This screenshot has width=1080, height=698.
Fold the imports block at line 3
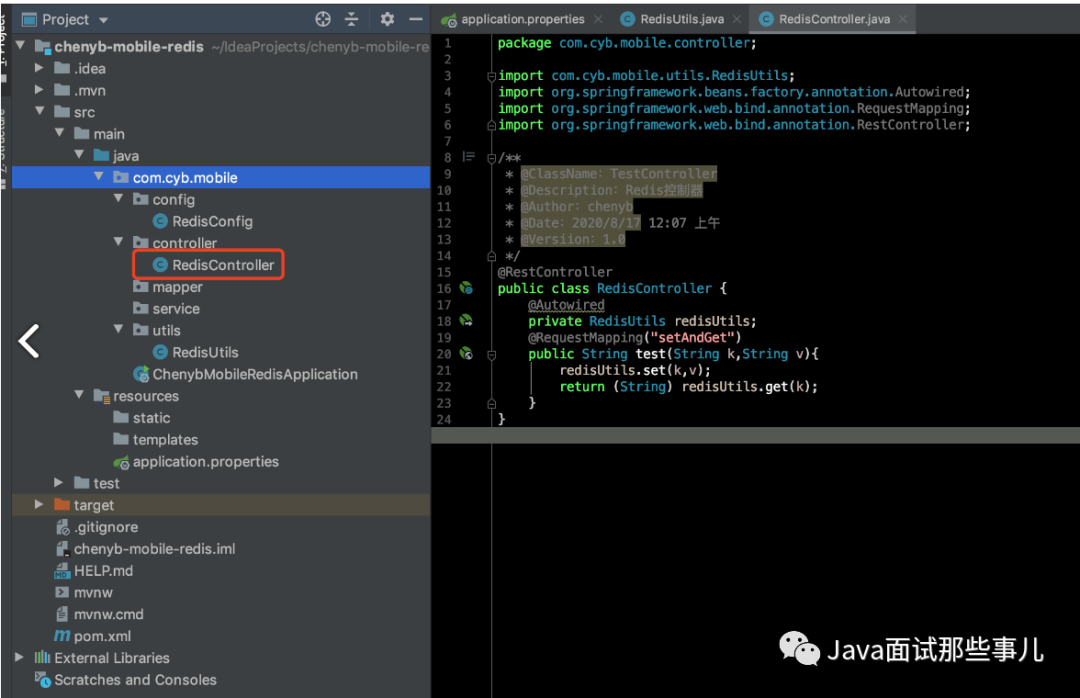pyautogui.click(x=491, y=76)
